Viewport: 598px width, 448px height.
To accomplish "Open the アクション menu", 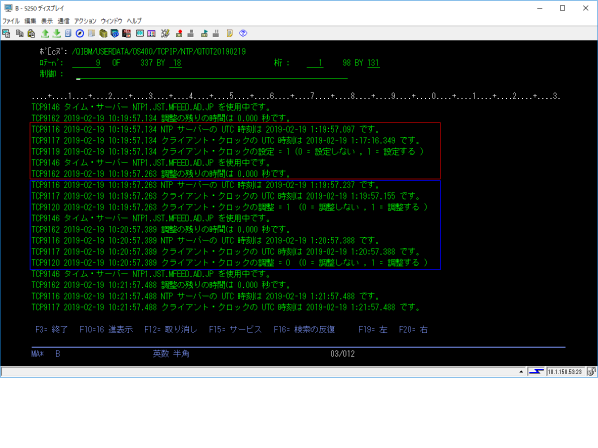I will (x=85, y=21).
